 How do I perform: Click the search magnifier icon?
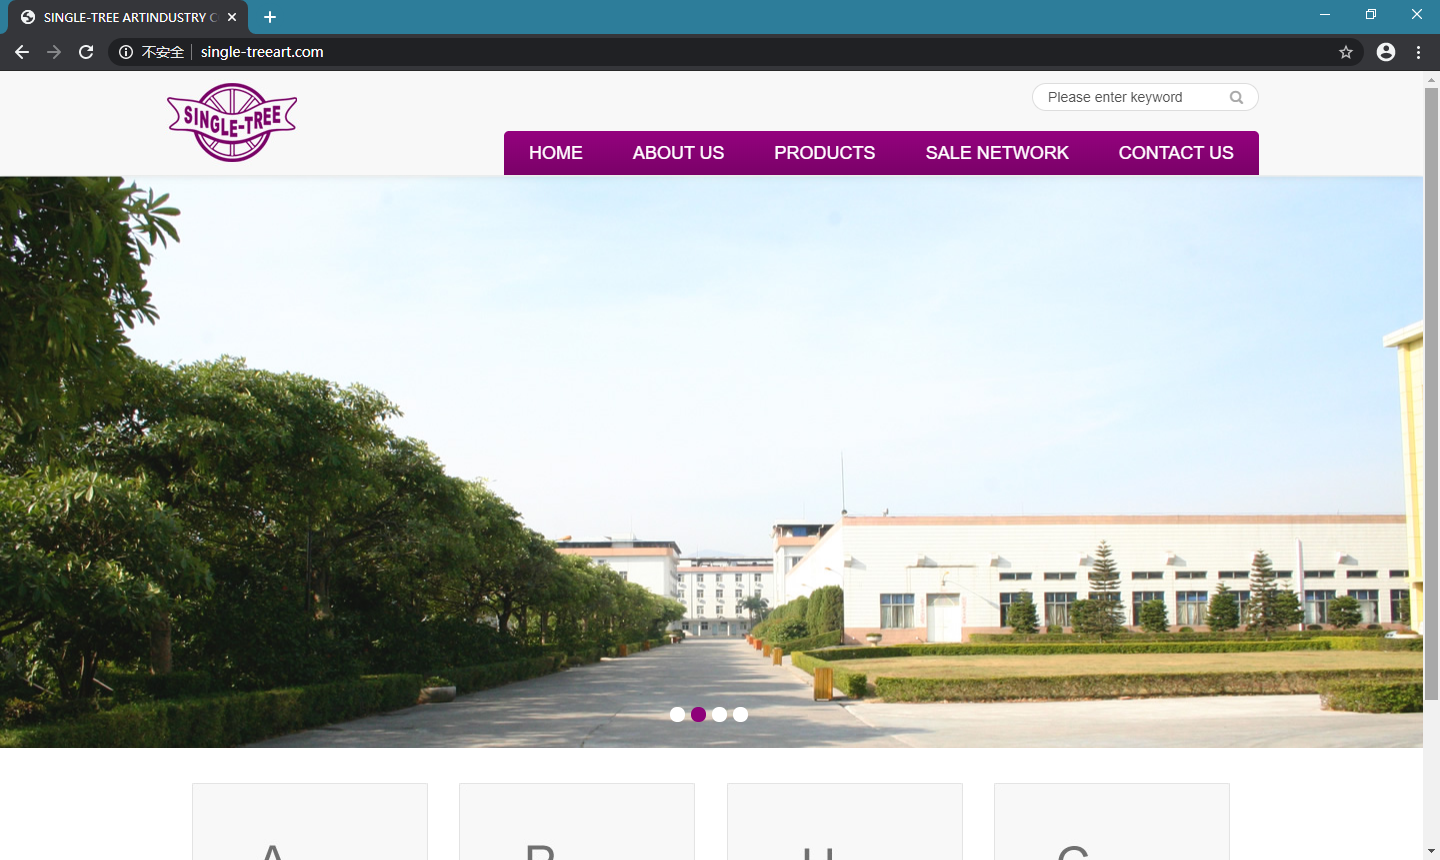tap(1237, 97)
